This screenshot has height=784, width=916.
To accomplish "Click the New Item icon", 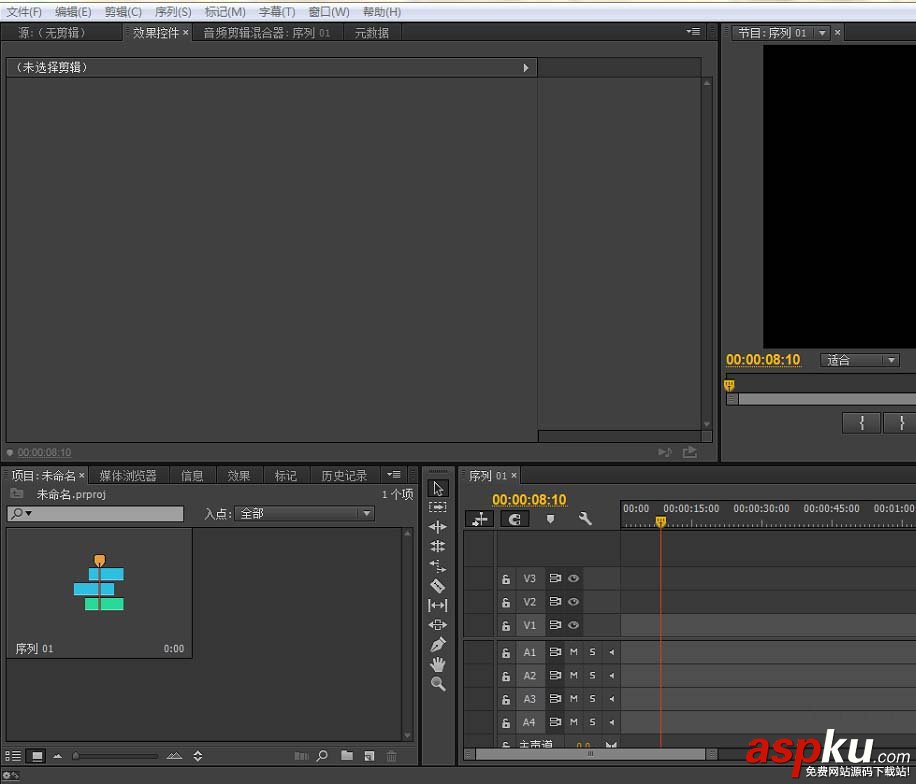I will pos(369,756).
